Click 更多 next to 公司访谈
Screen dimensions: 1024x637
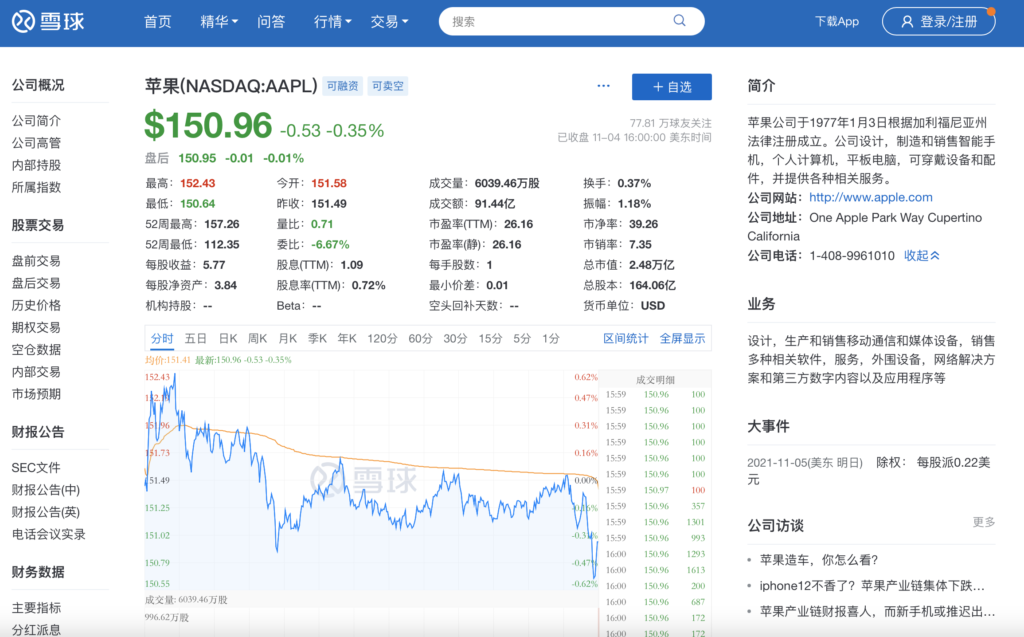click(x=984, y=522)
